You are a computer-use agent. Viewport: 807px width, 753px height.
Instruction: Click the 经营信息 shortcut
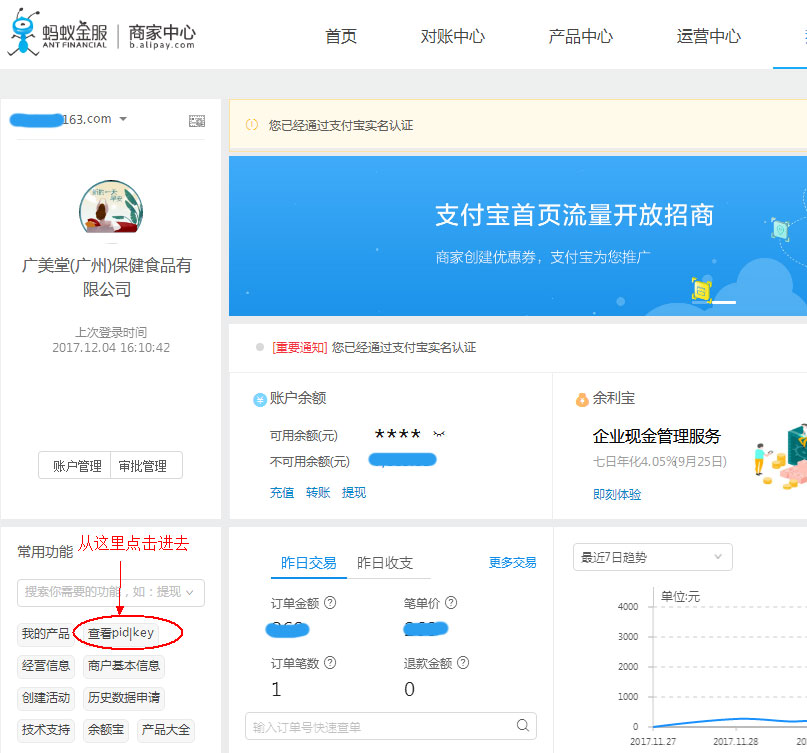[x=46, y=666]
